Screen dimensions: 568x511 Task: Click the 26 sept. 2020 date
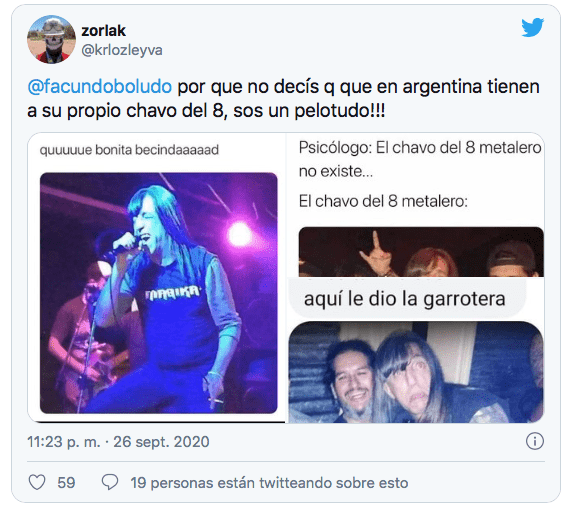point(162,442)
